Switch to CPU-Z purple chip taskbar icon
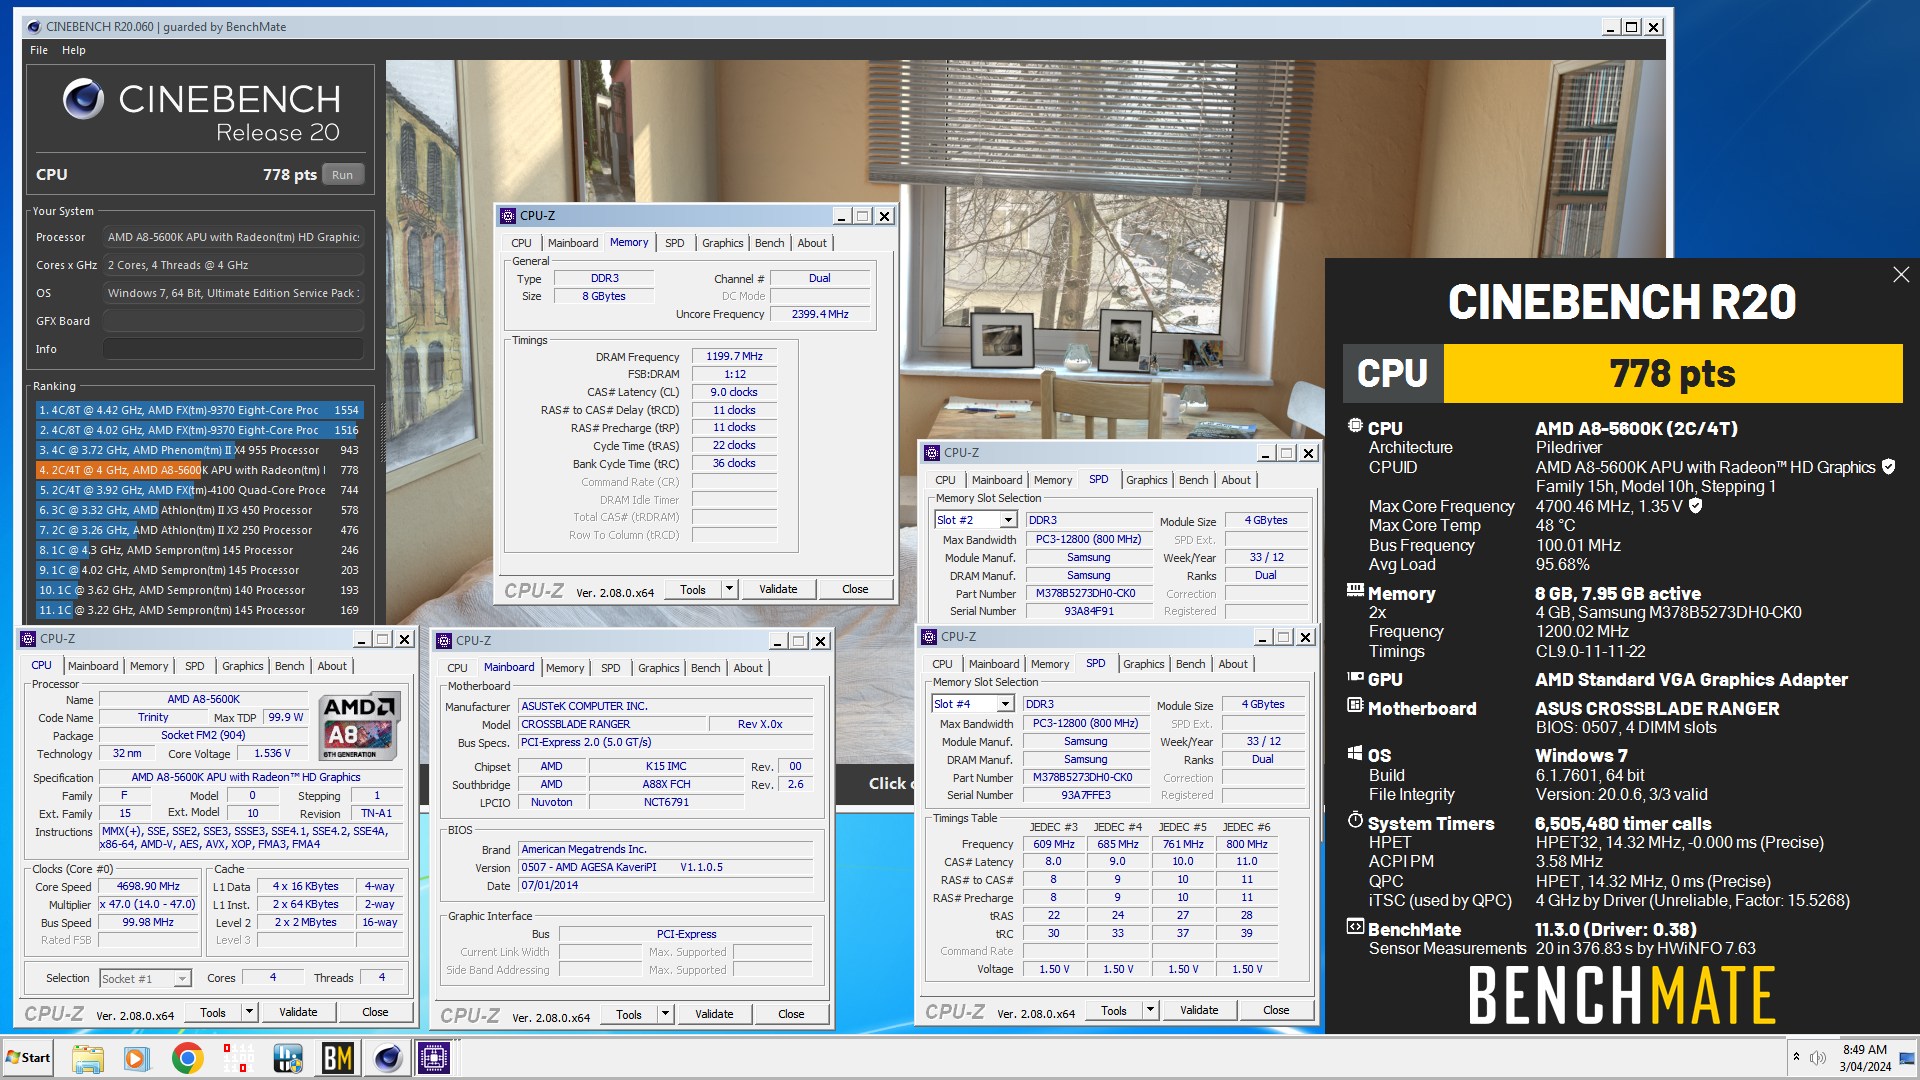This screenshot has height=1080, width=1920. pyautogui.click(x=435, y=1058)
